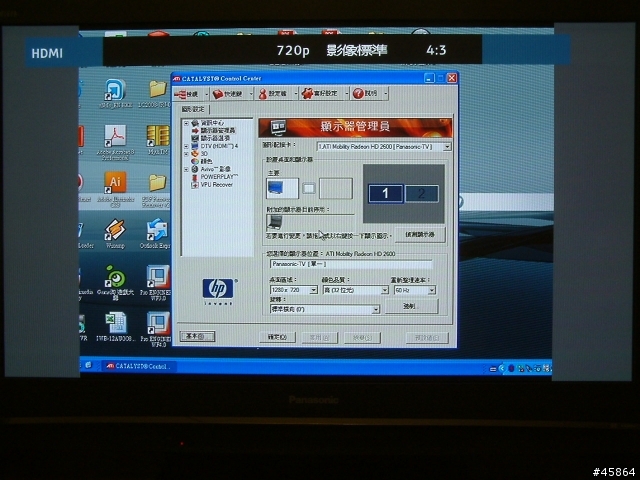The image size is (640, 480).
Task: Open the MyLIM desktop shortcut
Action: point(158,140)
